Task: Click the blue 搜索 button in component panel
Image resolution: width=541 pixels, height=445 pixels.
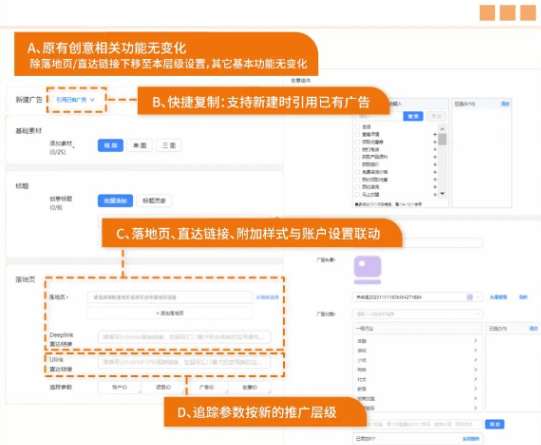Action: [x=413, y=116]
